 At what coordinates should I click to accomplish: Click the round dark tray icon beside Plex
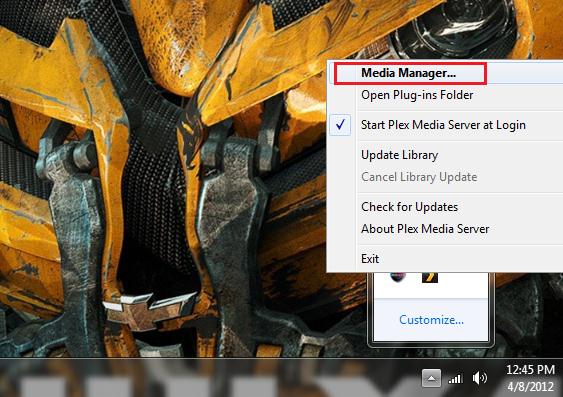tap(398, 277)
